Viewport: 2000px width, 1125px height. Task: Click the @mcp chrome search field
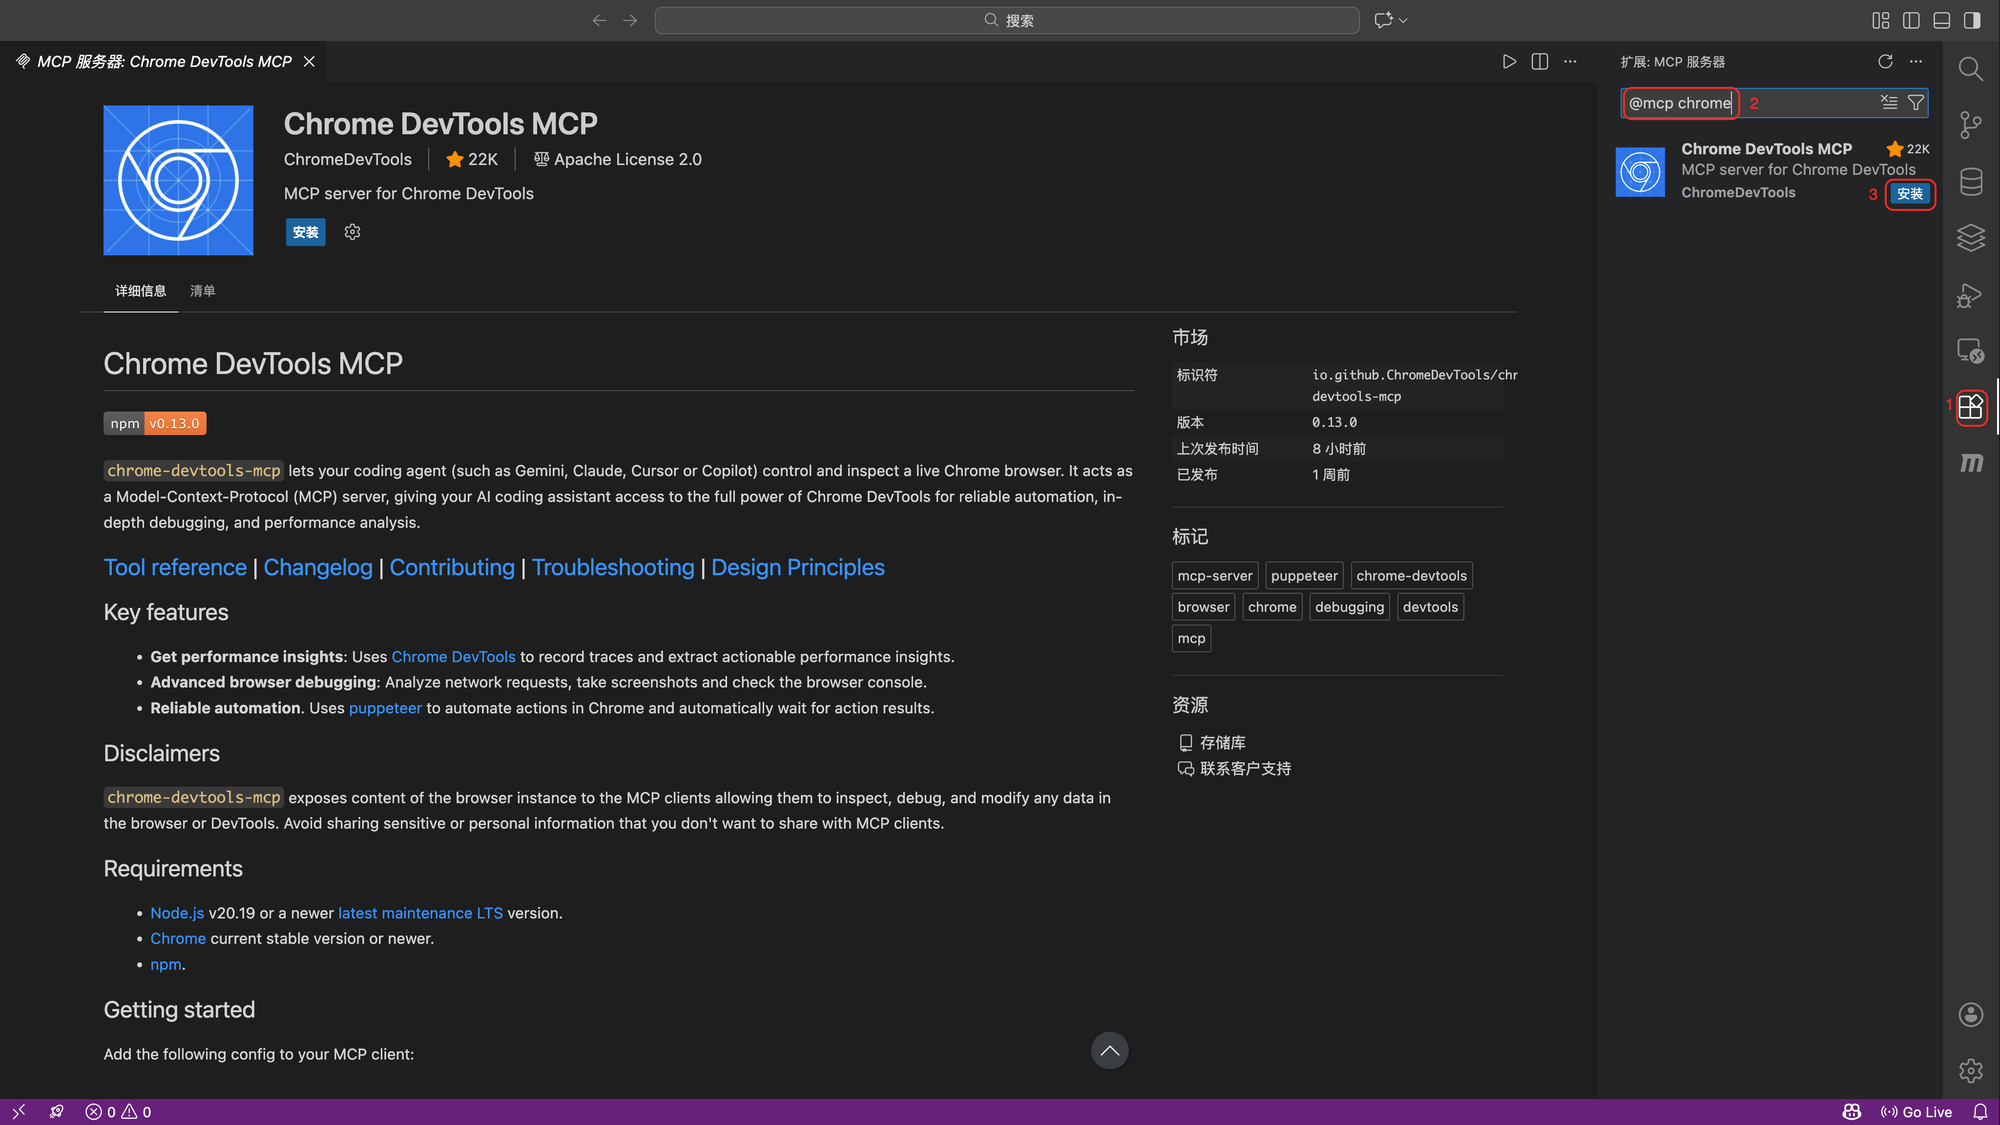pos(1680,103)
